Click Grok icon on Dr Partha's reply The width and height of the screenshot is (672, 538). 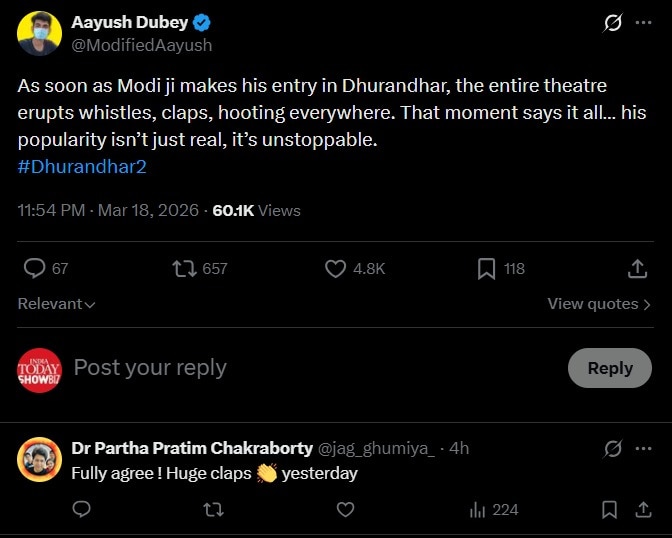coord(613,448)
